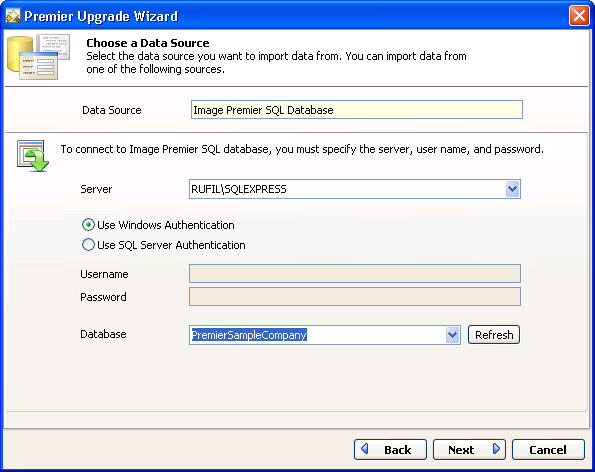
Task: Click the Username input field
Action: pos(355,274)
